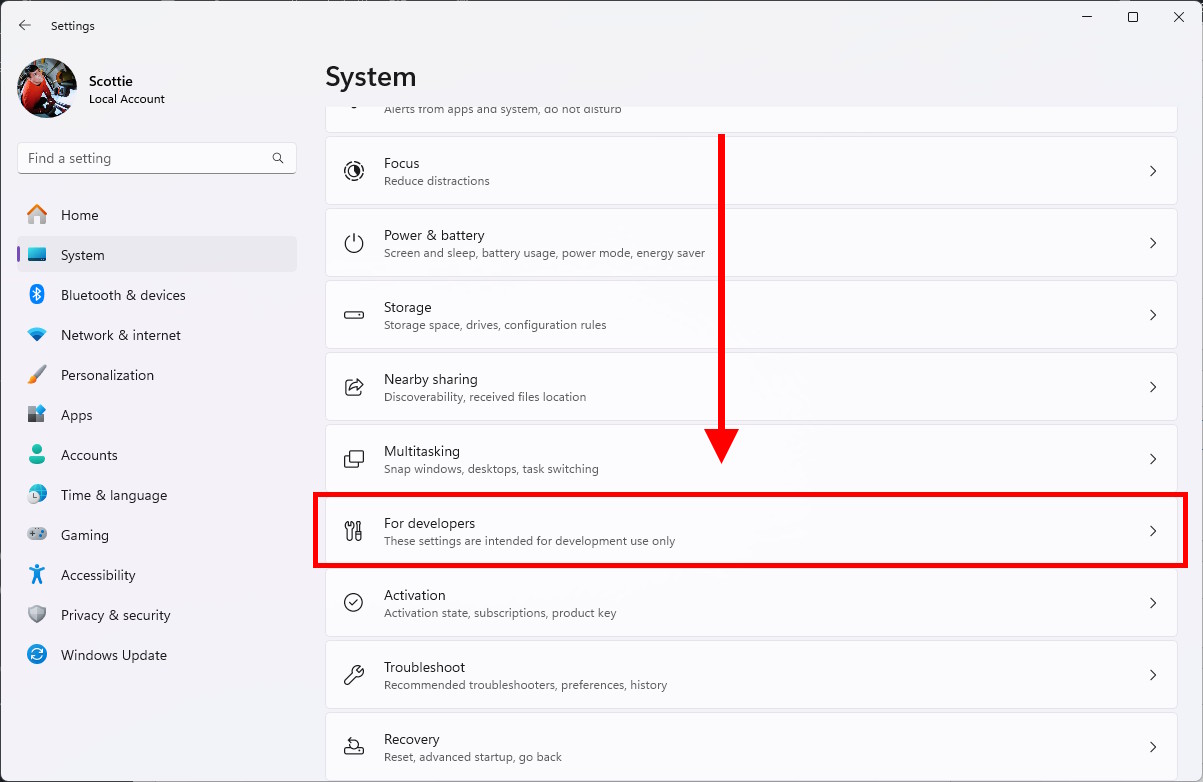1203x782 pixels.
Task: Click the Troubleshoot title
Action: 424,667
